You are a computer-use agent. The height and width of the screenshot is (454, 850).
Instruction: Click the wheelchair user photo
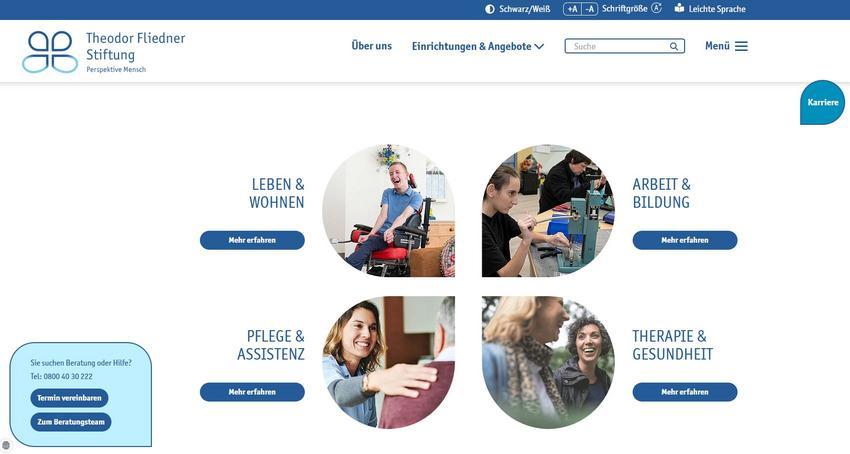pyautogui.click(x=389, y=210)
